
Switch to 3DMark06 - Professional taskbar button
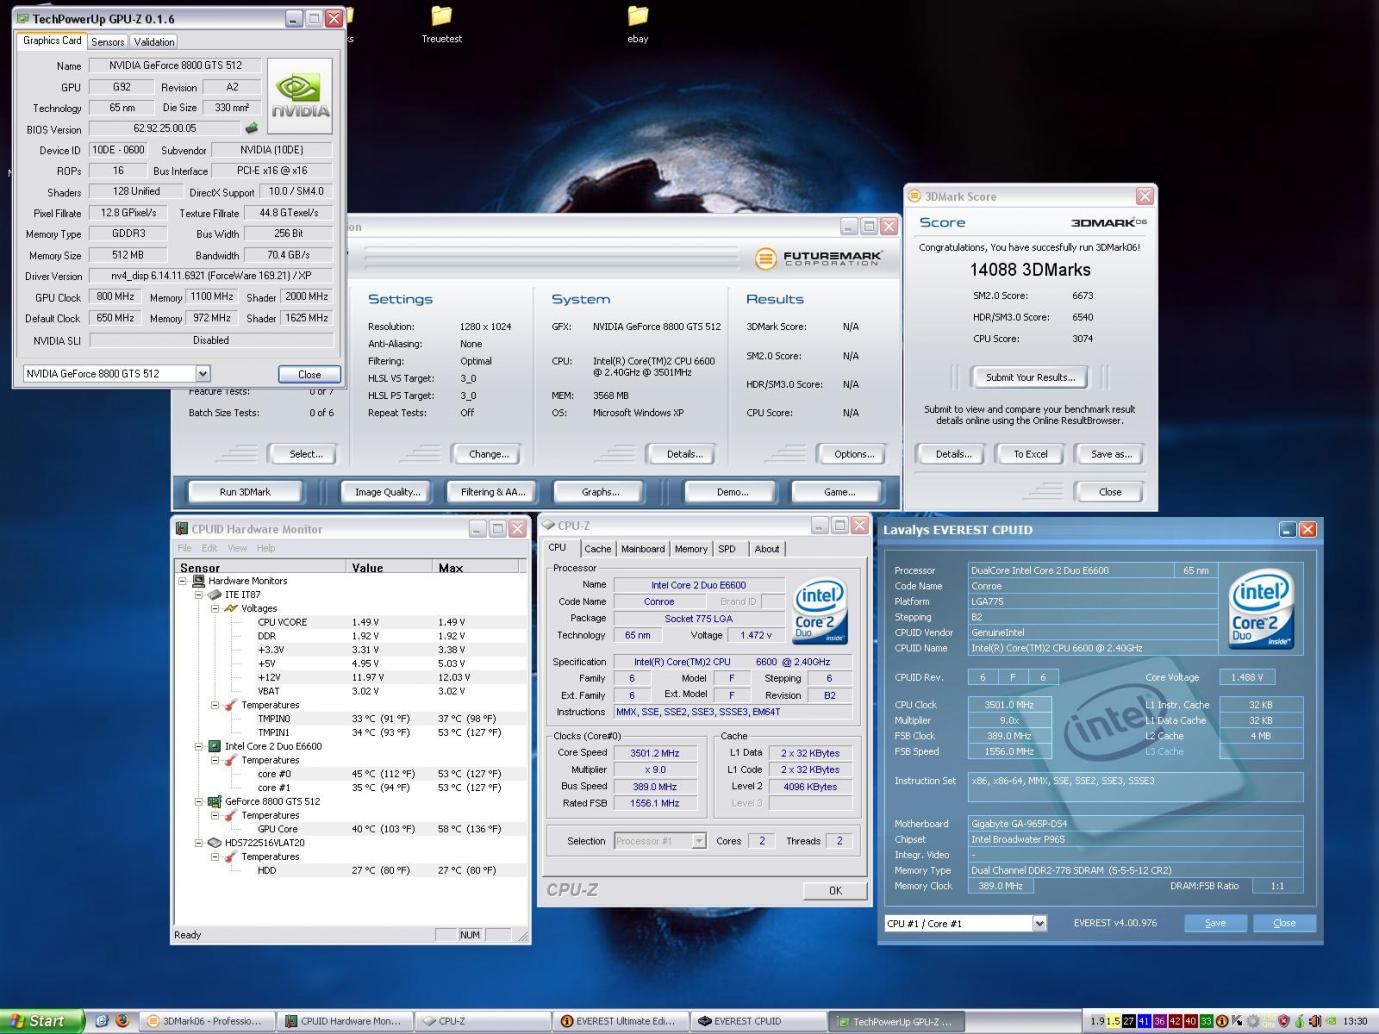204,1021
